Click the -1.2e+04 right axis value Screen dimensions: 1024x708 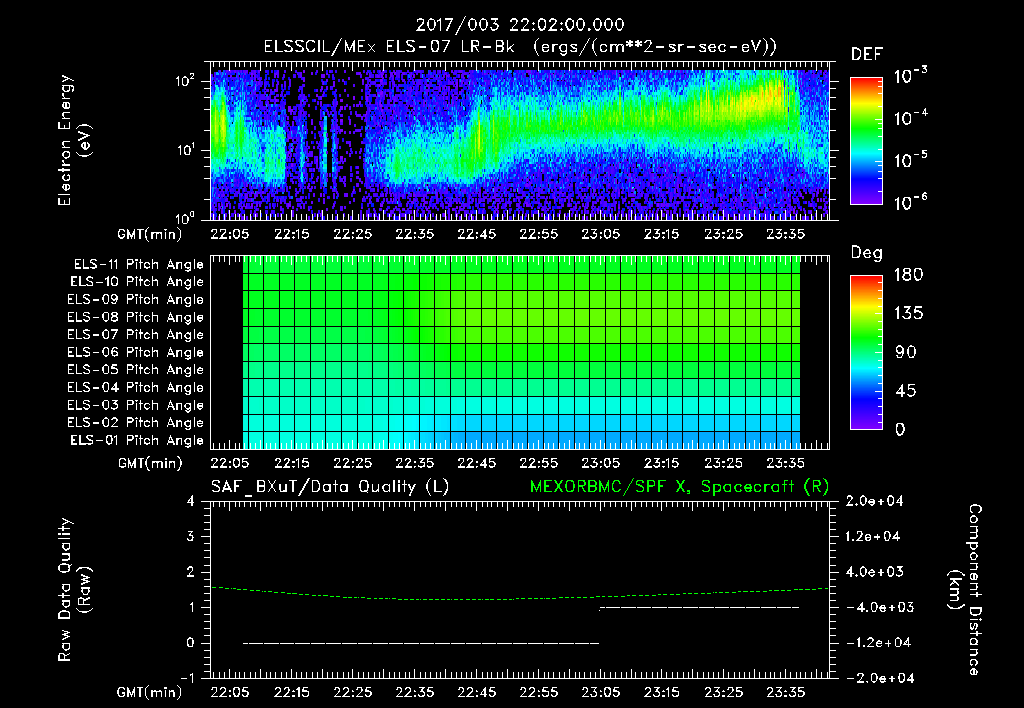pyautogui.click(x=879, y=643)
